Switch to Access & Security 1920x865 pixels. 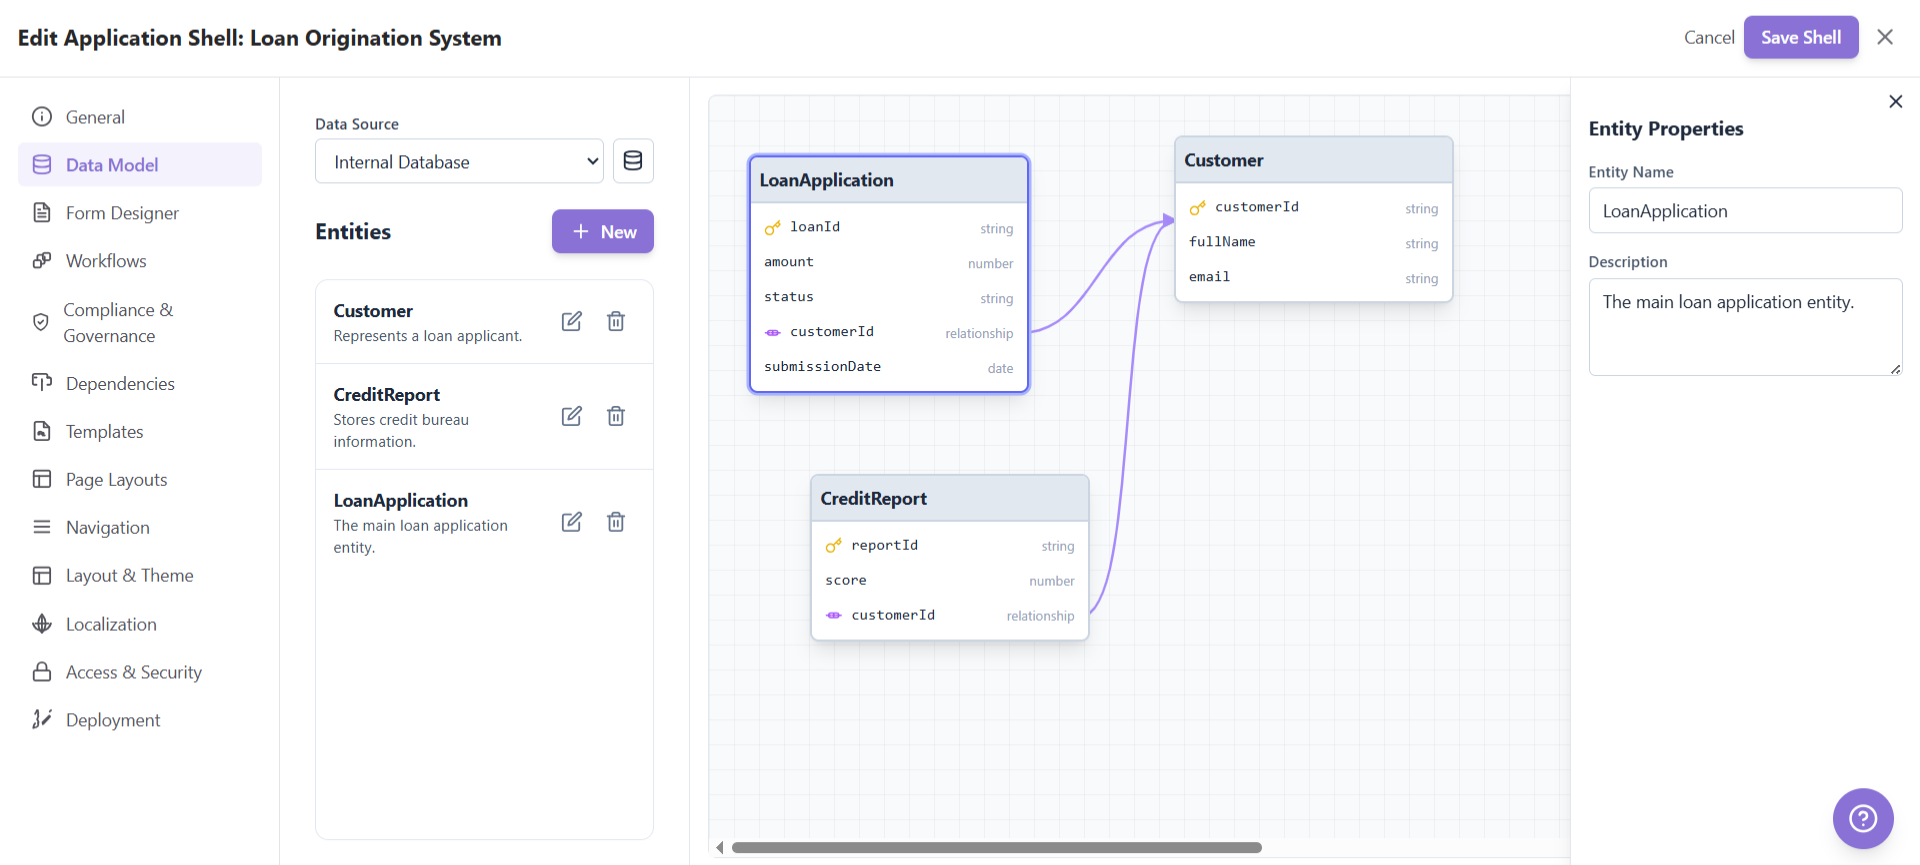coord(133,672)
